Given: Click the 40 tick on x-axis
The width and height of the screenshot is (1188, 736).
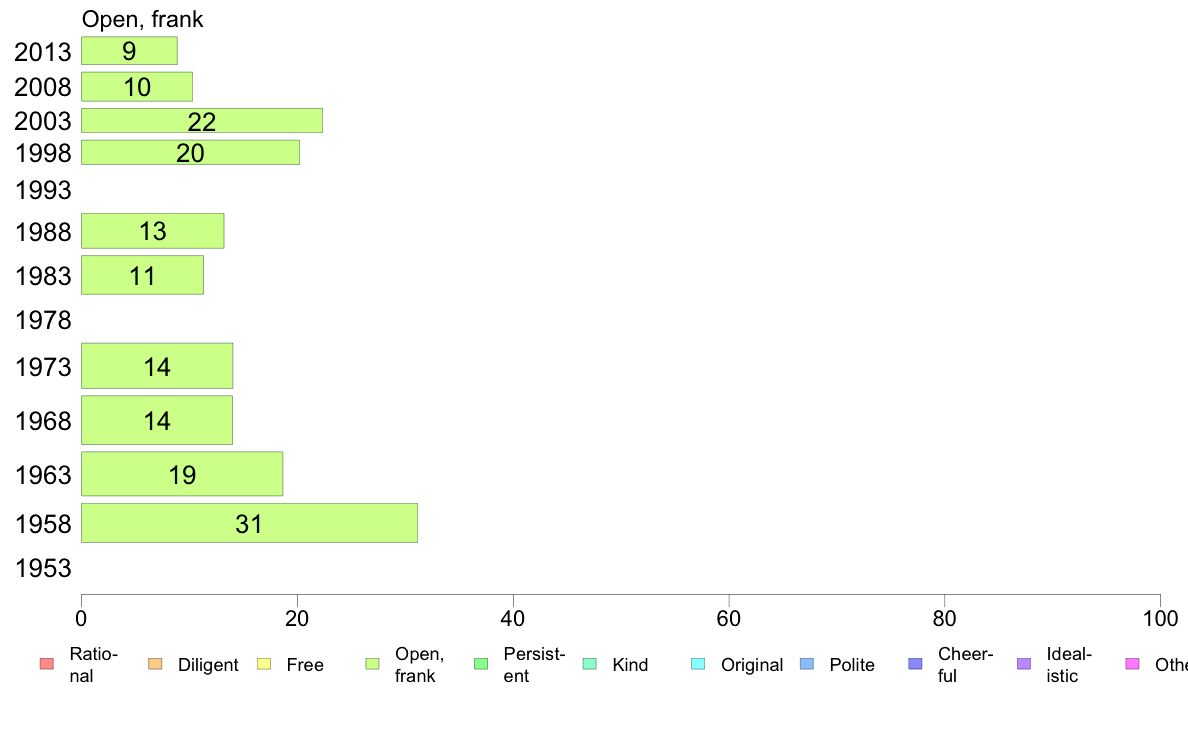Looking at the screenshot, I should point(513,619).
